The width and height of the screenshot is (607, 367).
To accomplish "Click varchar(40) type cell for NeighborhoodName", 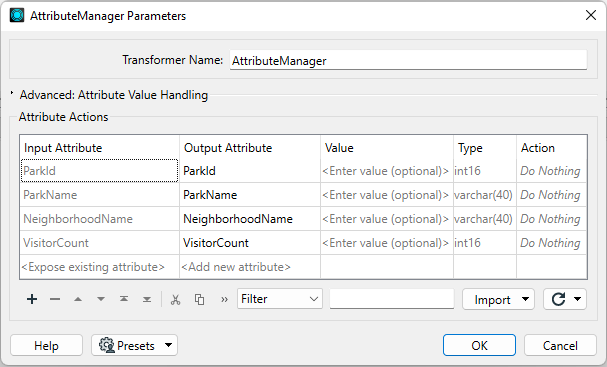I will click(x=485, y=219).
